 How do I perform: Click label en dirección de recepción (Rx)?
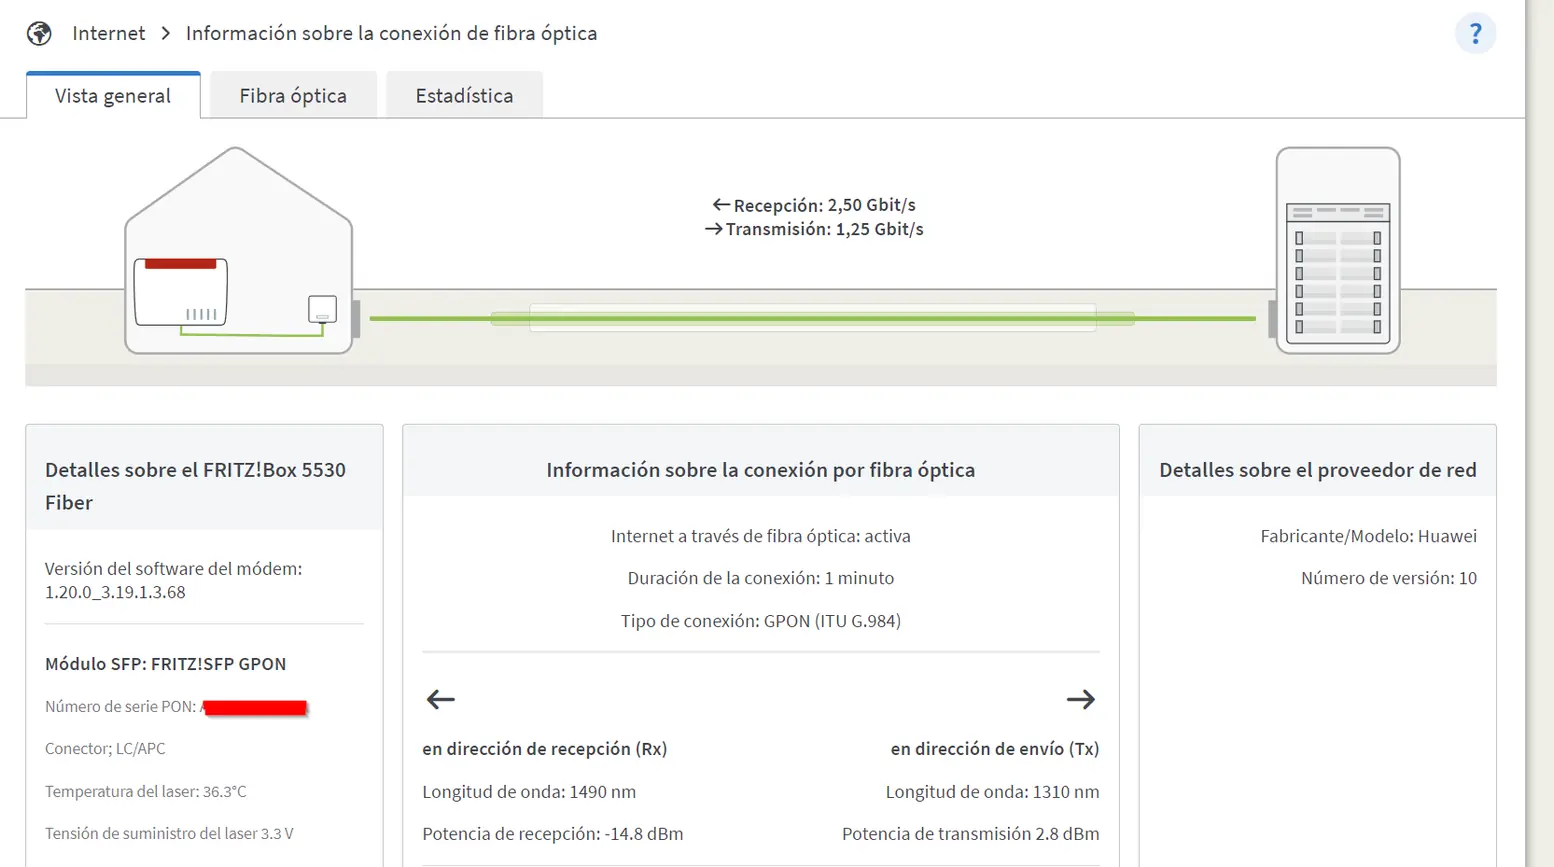click(544, 749)
